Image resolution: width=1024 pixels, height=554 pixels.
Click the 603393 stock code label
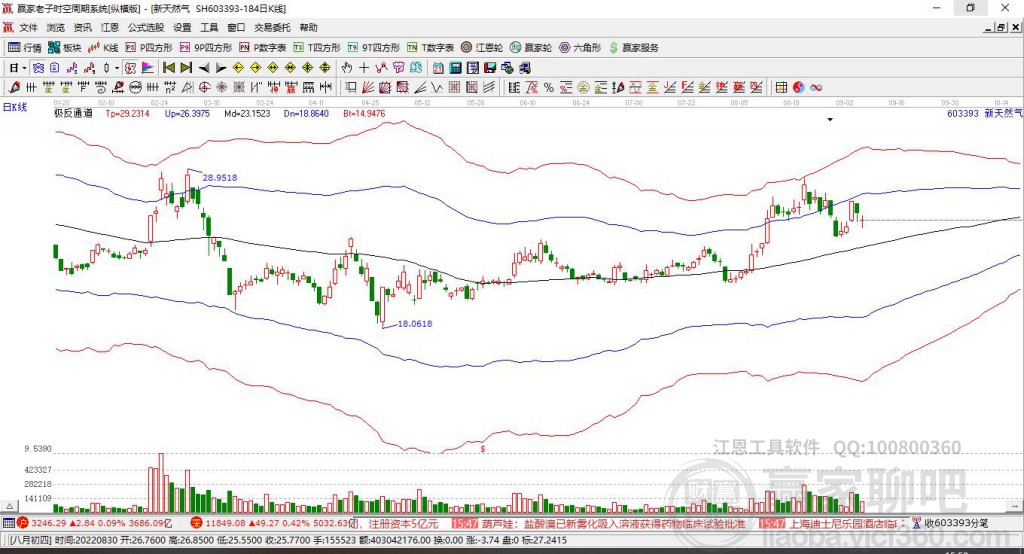[x=963, y=114]
